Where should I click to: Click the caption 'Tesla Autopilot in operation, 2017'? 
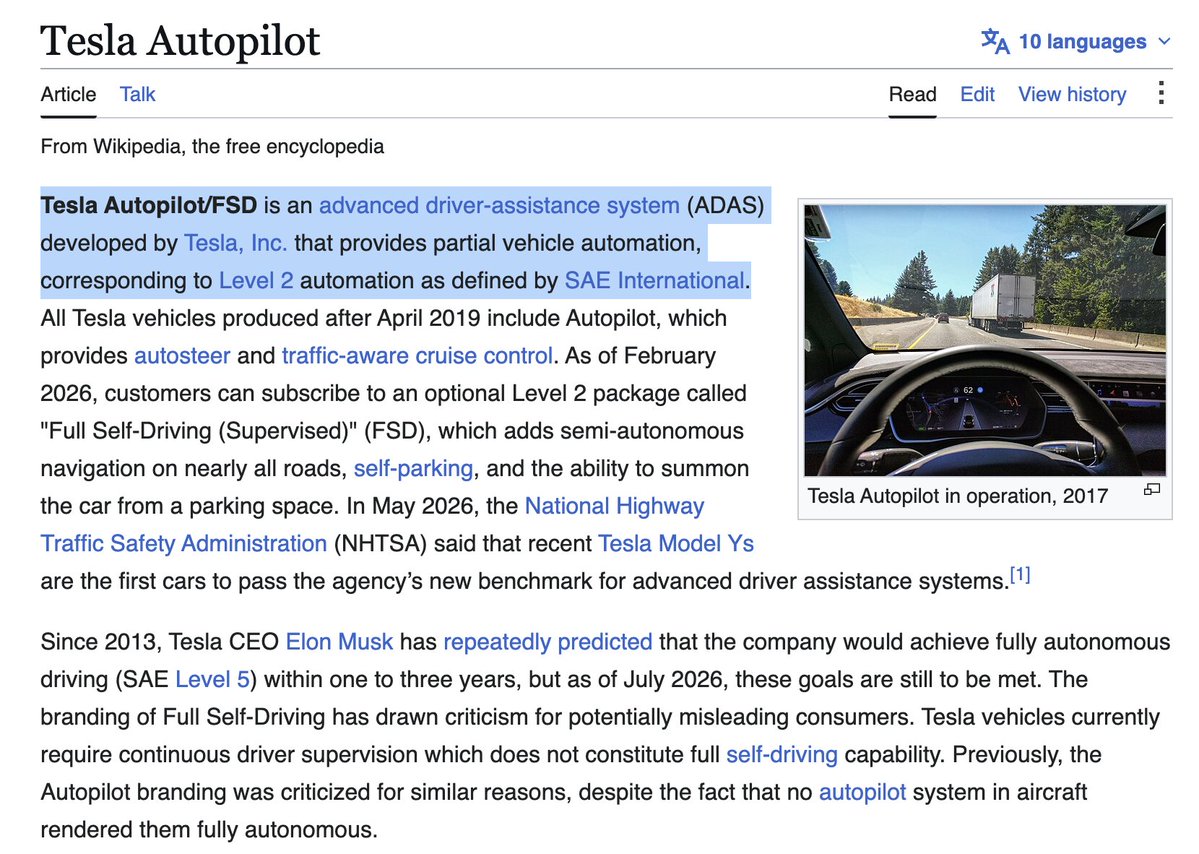[x=958, y=495]
